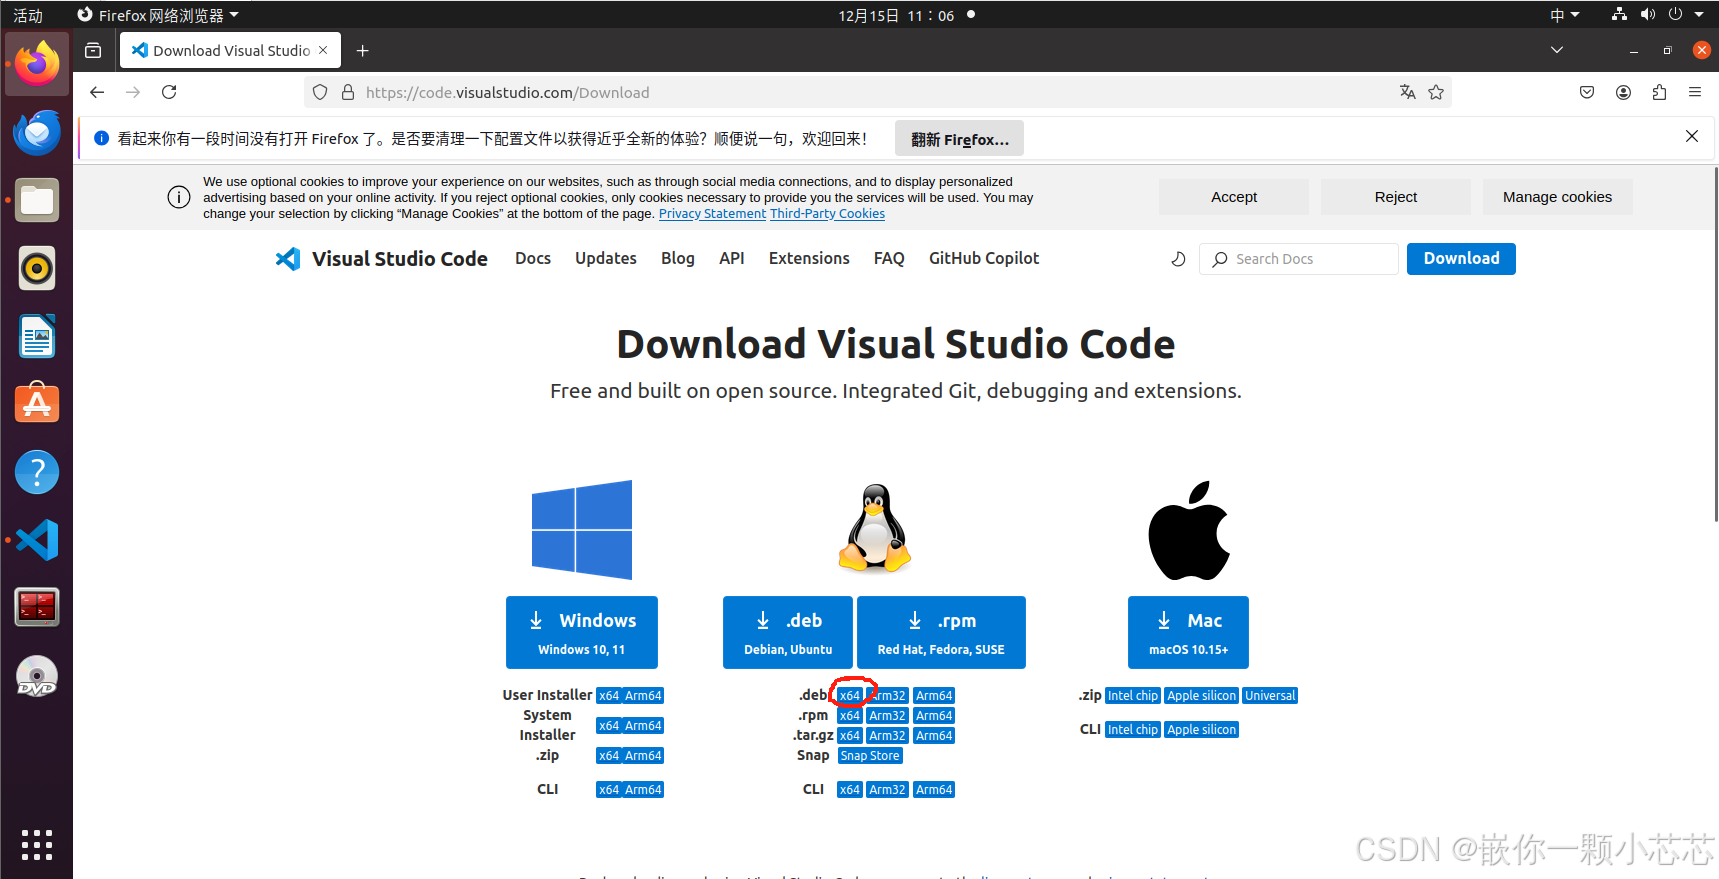Screen dimensions: 1719x879
Task: Click the page vertical scrollbar
Action: pyautogui.click(x=1715, y=344)
